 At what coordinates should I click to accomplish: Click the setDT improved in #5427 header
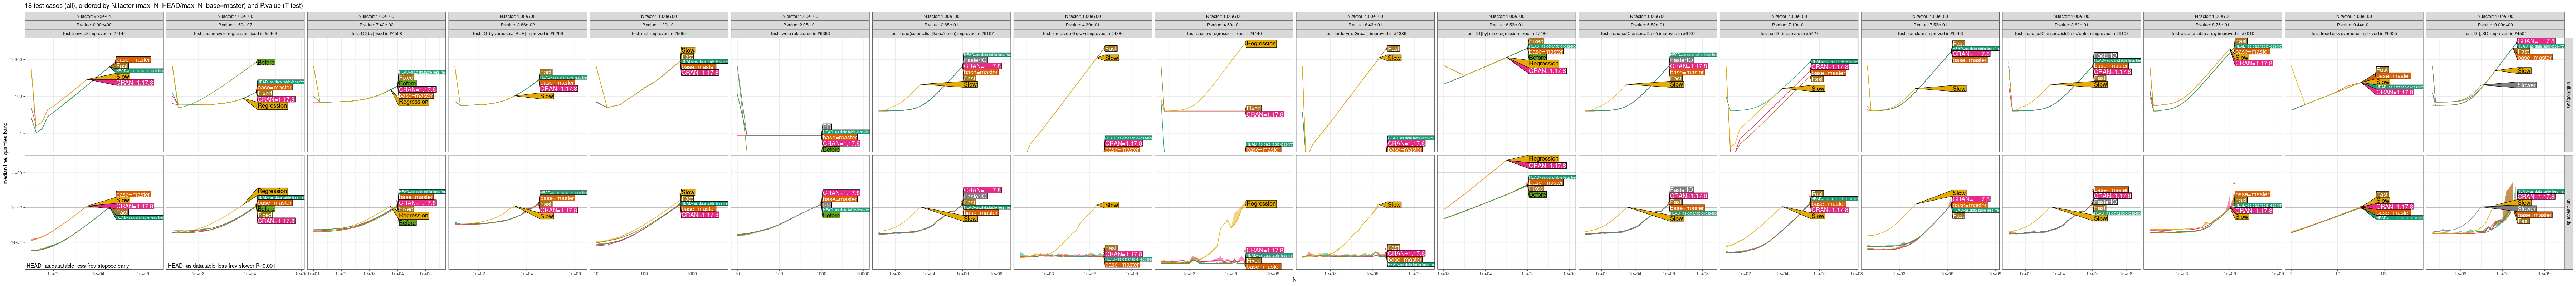[x=1789, y=33]
